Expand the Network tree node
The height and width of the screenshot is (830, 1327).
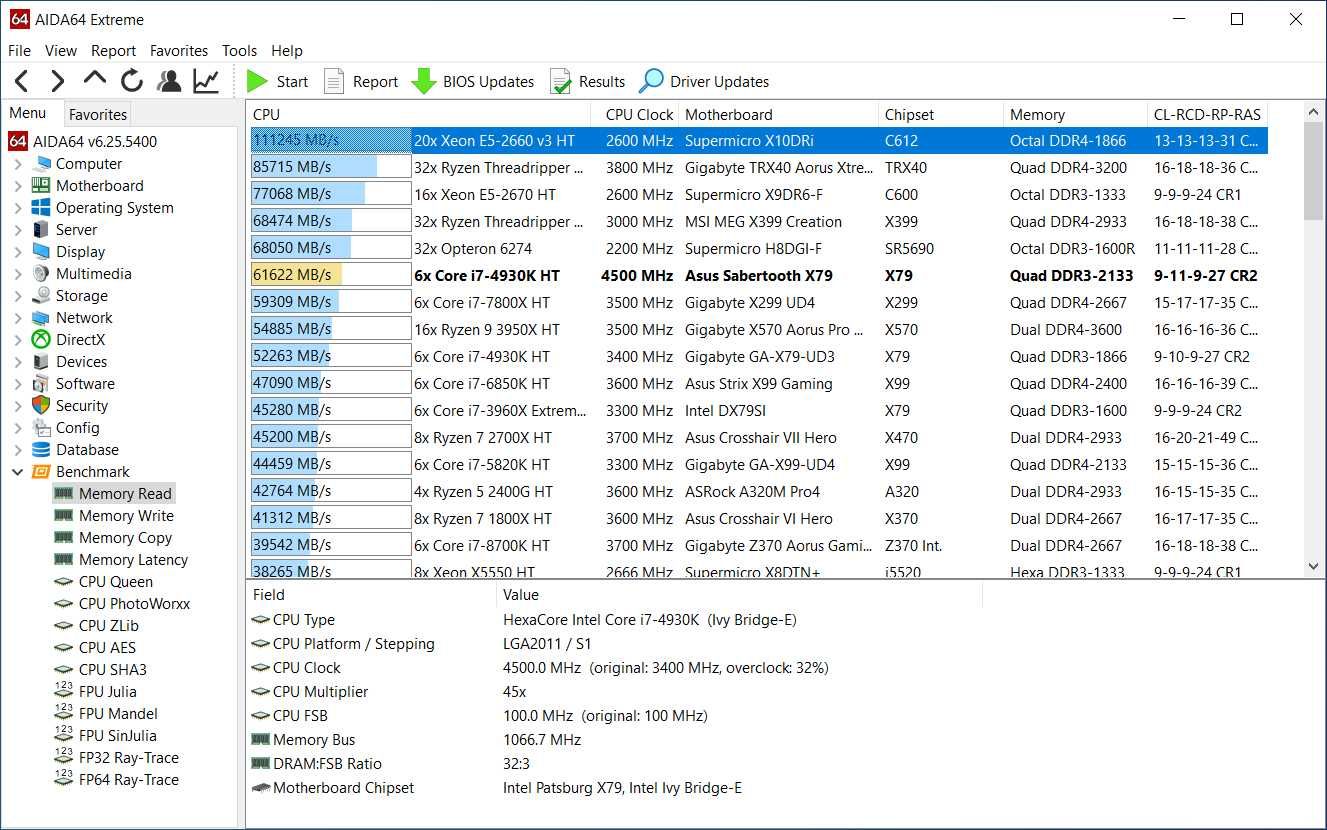click(18, 317)
